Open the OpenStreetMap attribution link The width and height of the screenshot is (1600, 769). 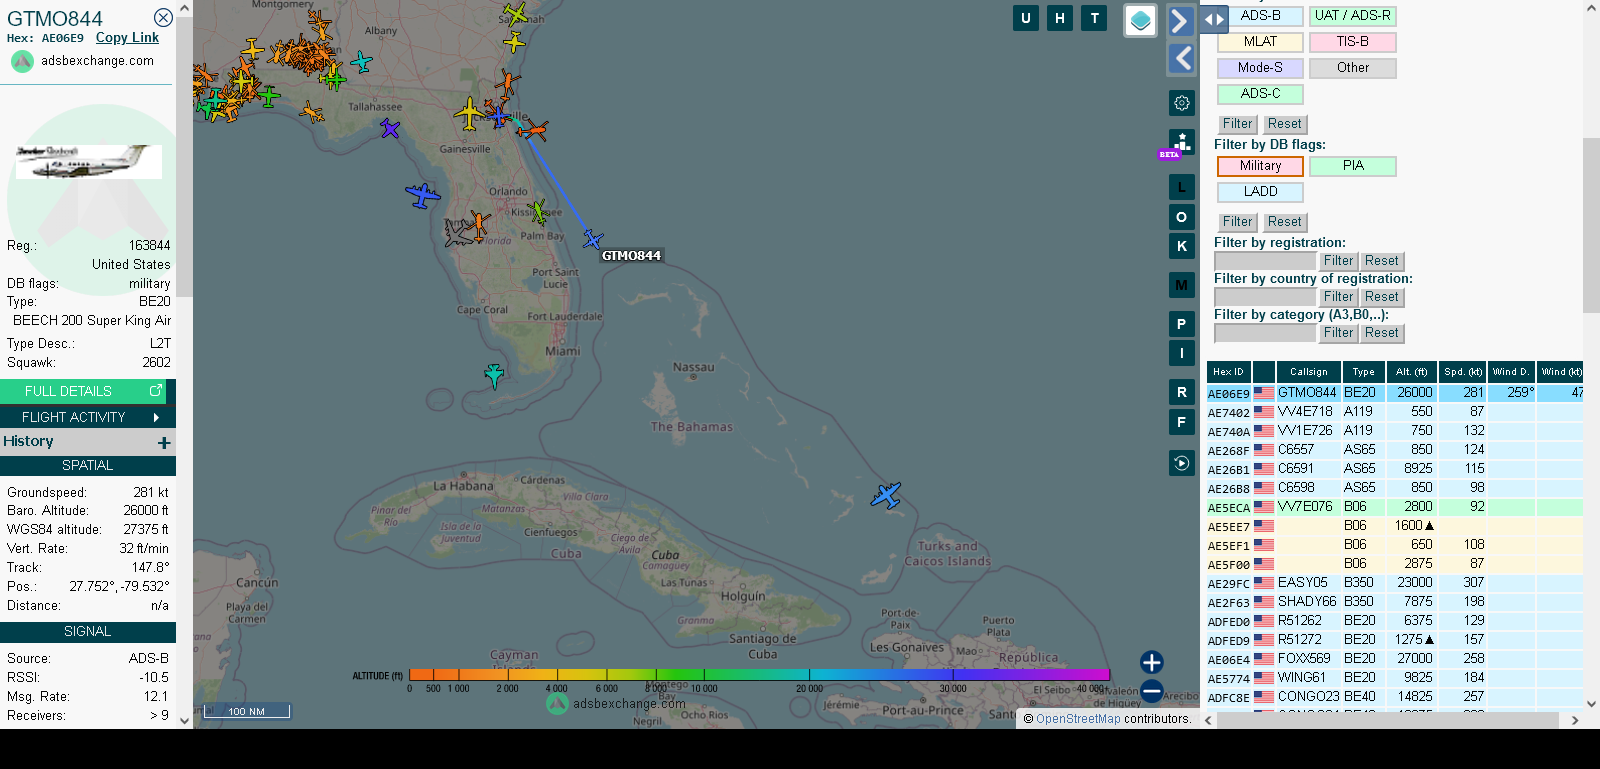[1078, 719]
